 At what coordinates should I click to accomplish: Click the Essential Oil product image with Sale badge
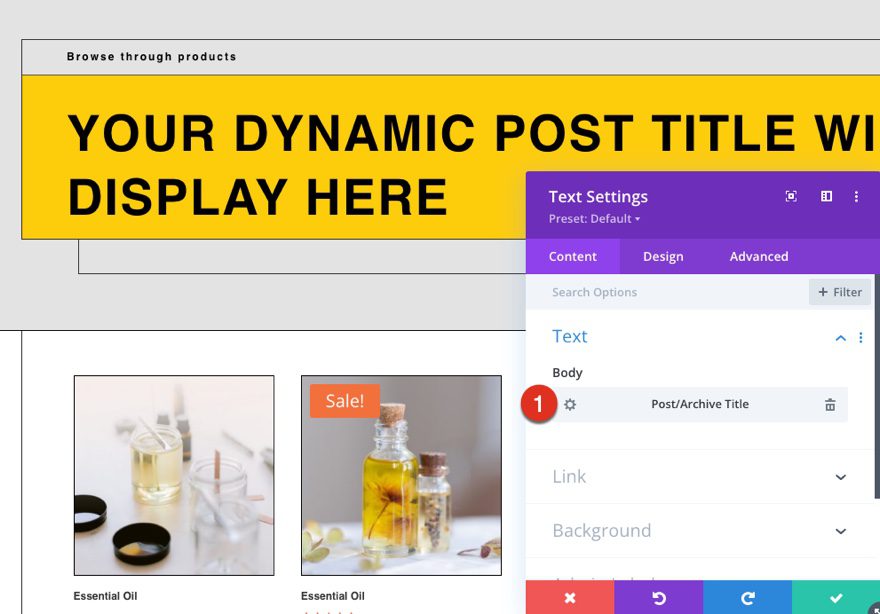tap(400, 476)
